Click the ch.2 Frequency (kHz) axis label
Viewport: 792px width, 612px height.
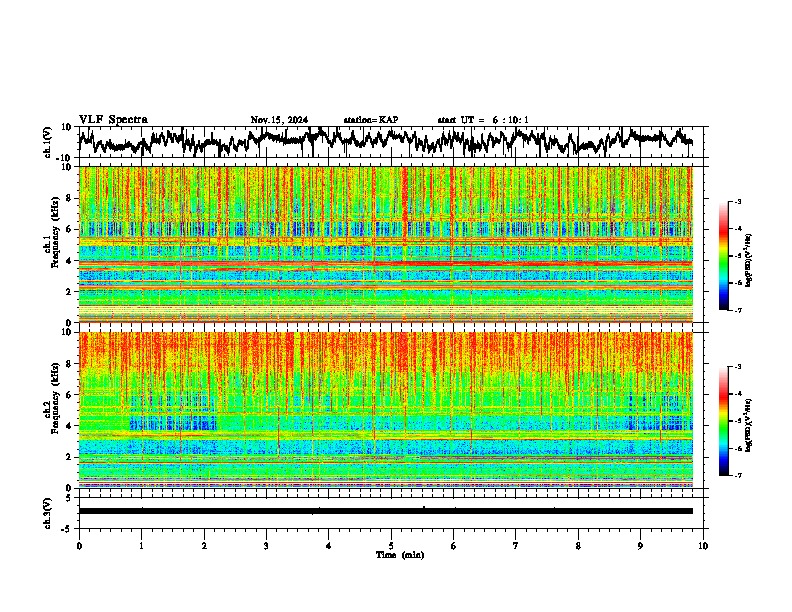(x=52, y=398)
